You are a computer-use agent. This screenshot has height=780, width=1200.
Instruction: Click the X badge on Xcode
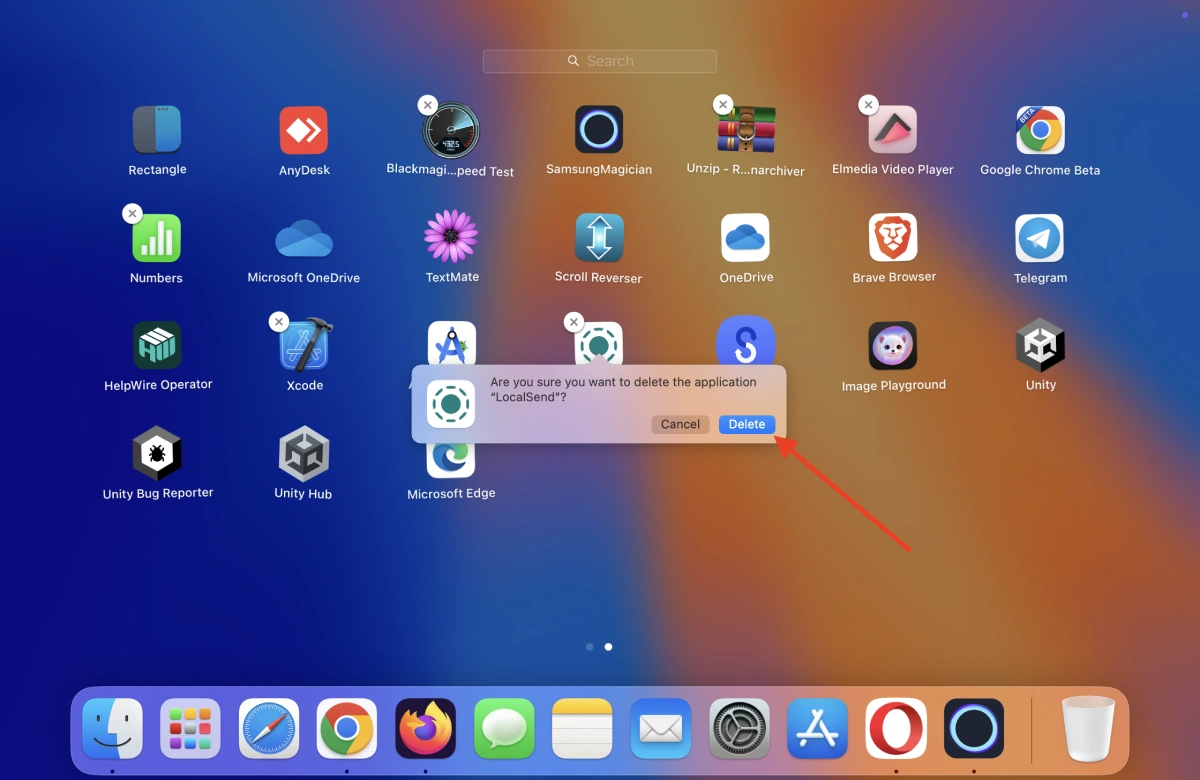click(279, 321)
